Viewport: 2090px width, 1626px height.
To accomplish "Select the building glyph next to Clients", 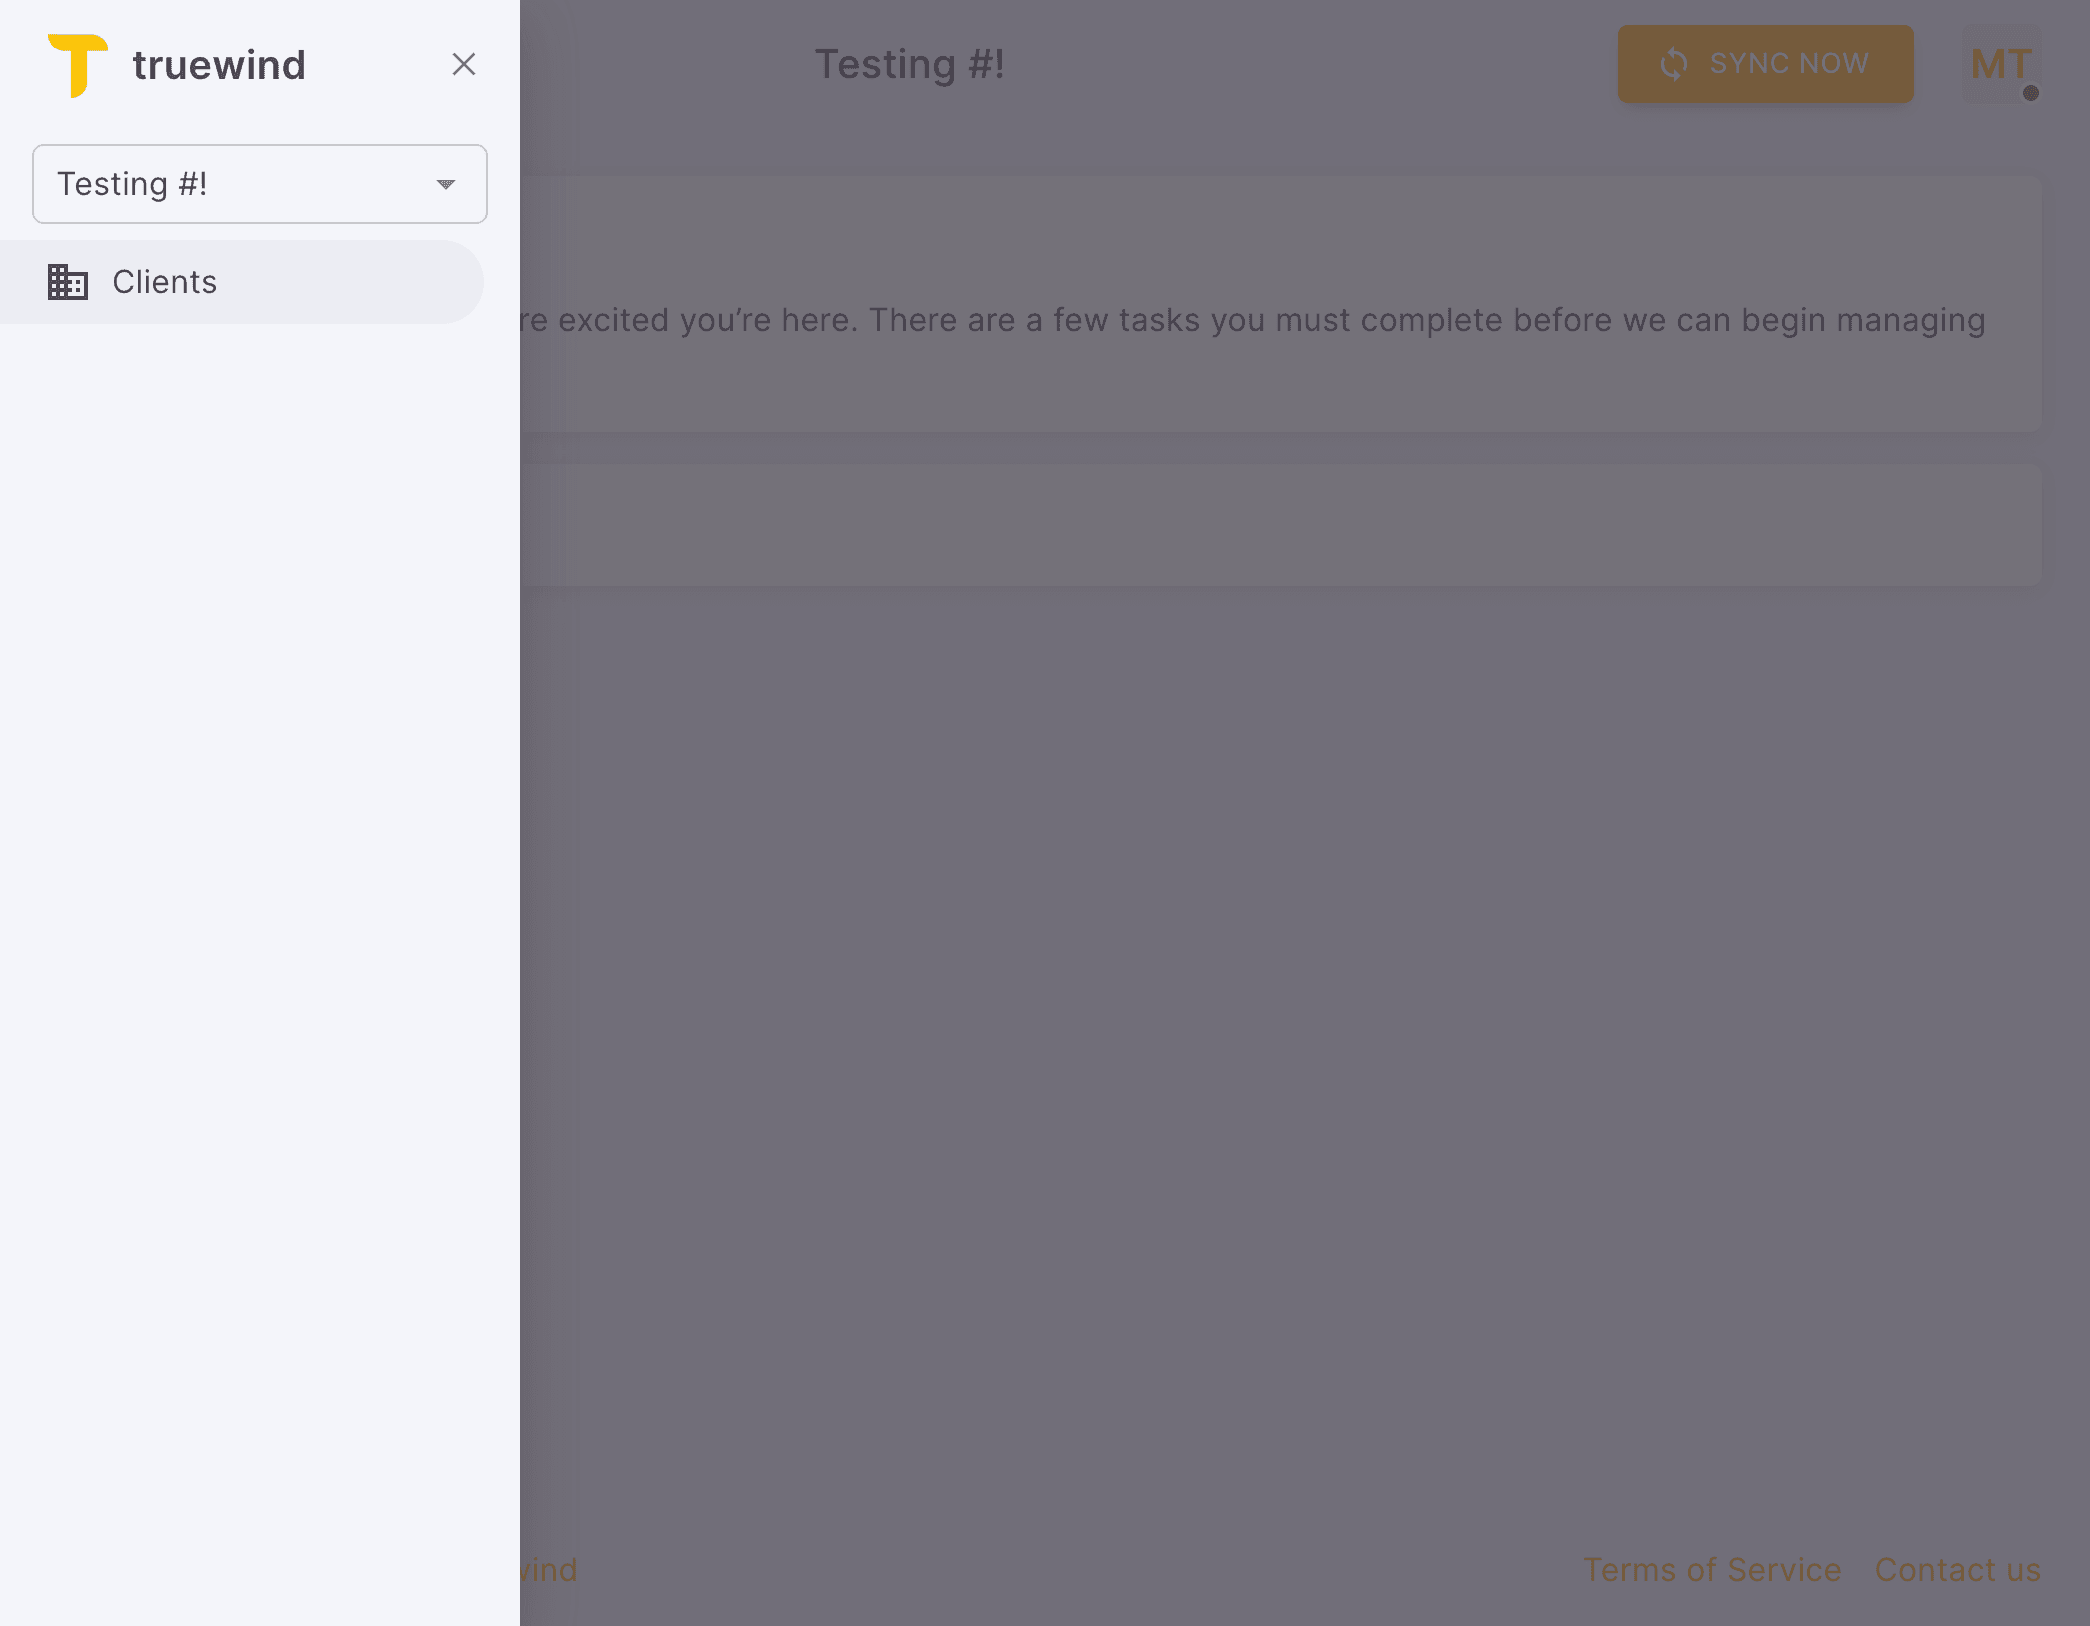I will (x=67, y=281).
